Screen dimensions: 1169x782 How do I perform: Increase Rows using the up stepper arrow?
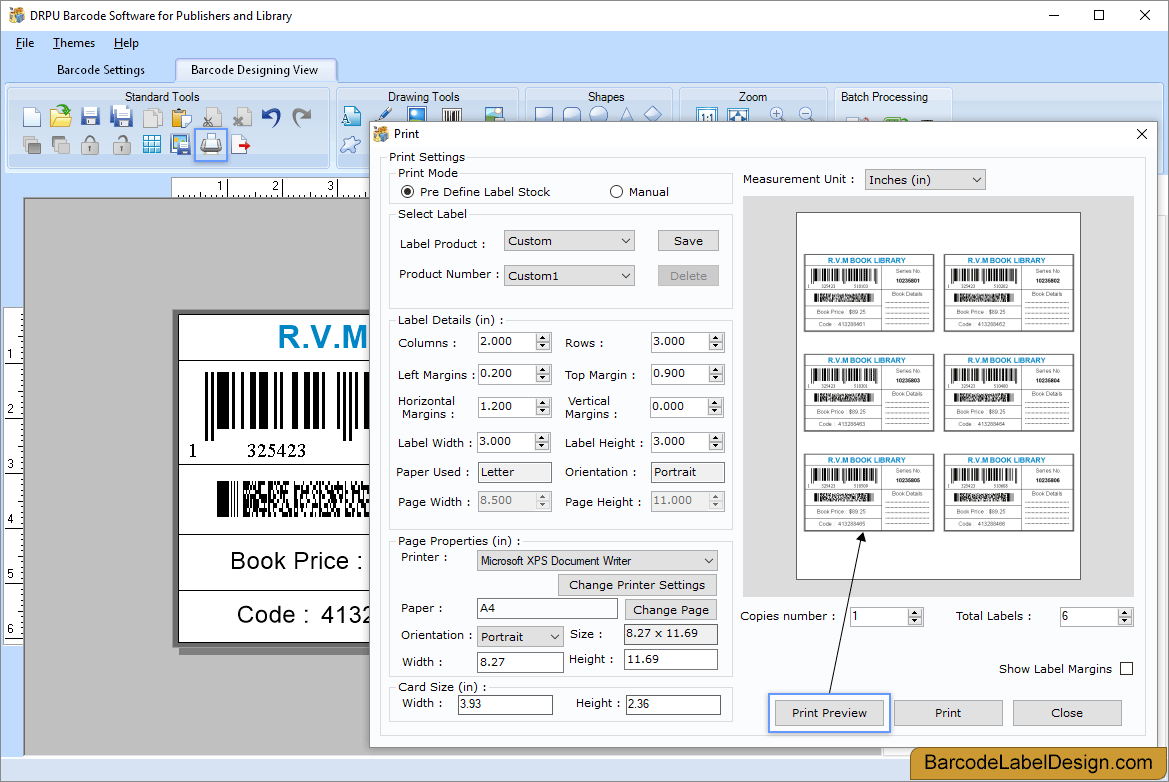coord(713,337)
